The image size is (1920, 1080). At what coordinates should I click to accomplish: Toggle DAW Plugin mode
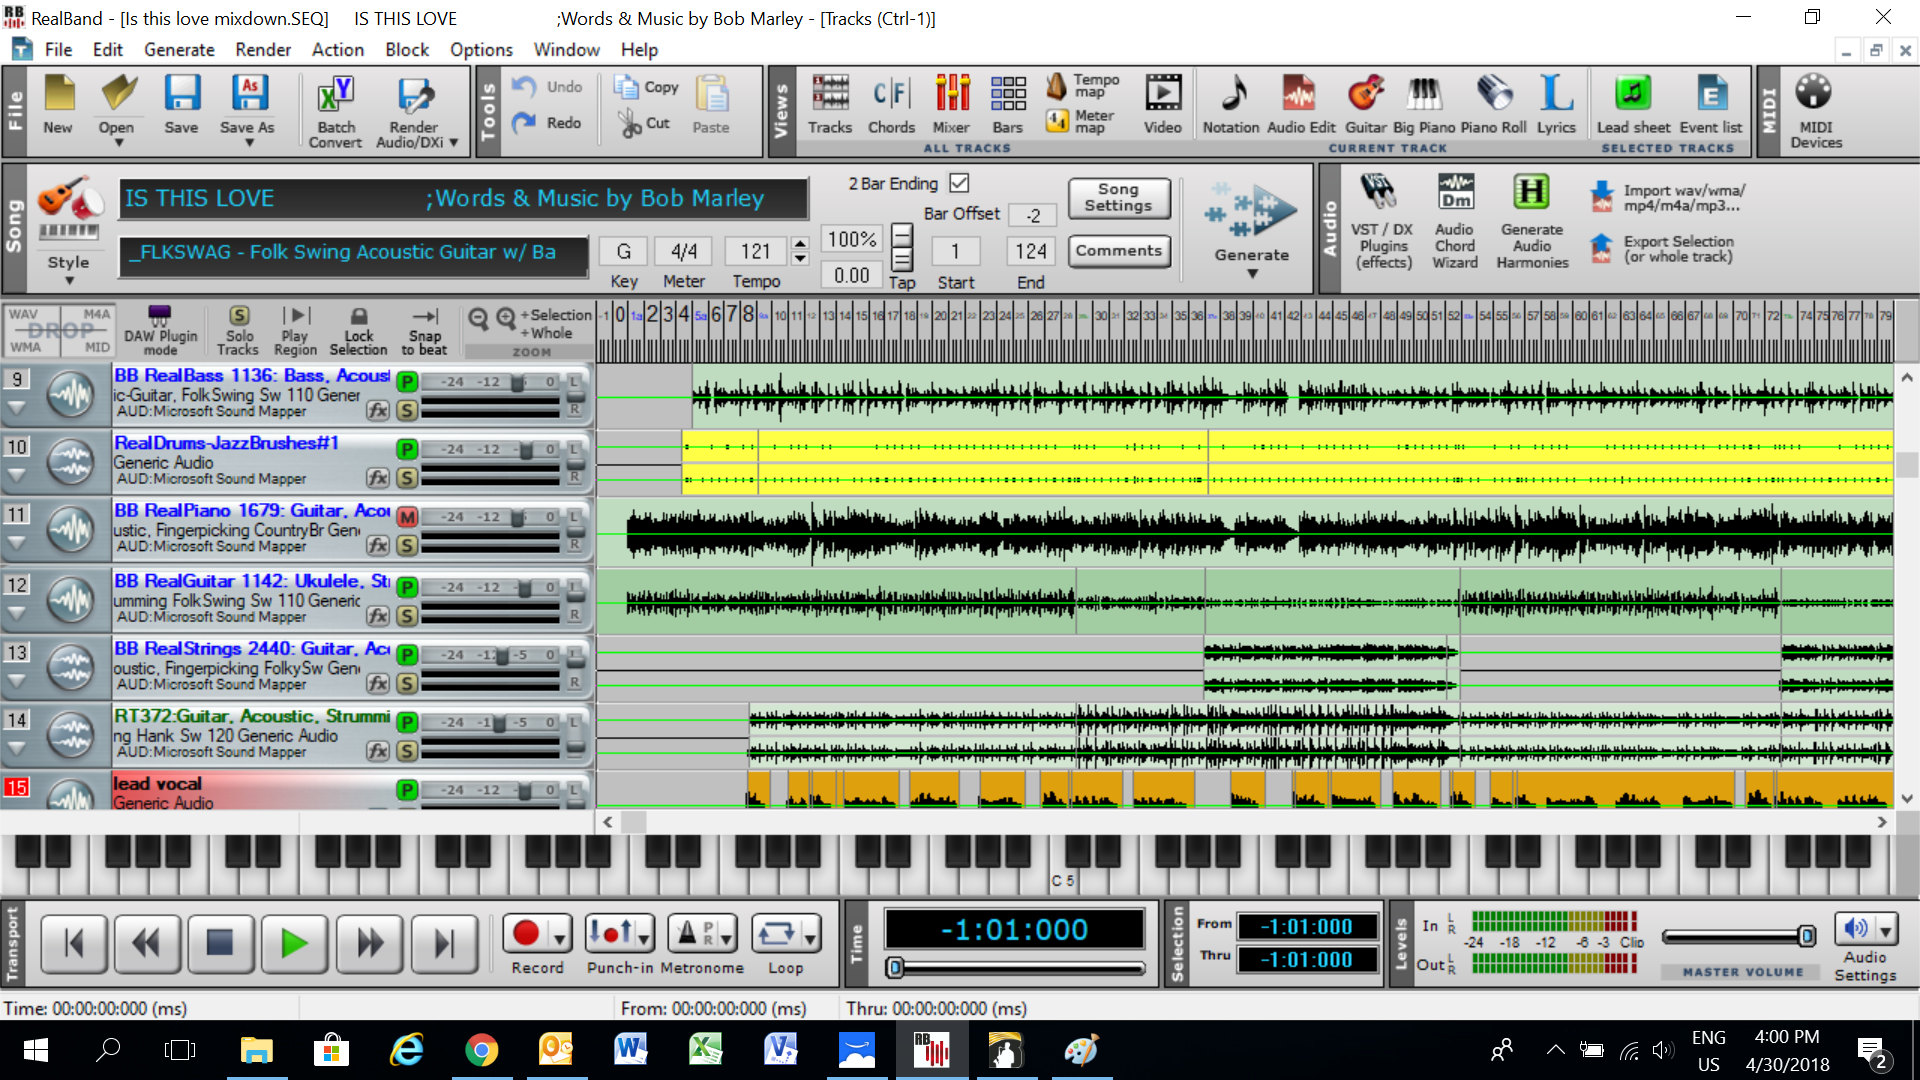click(x=160, y=331)
